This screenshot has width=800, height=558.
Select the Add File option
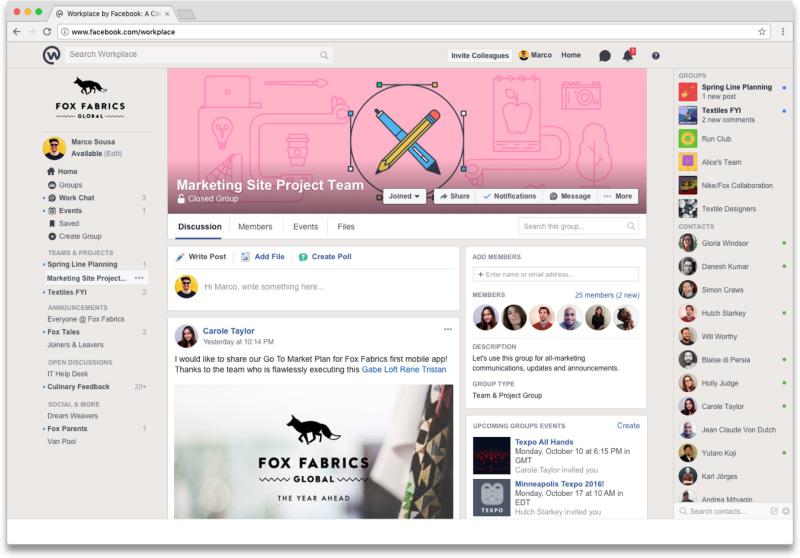point(263,257)
